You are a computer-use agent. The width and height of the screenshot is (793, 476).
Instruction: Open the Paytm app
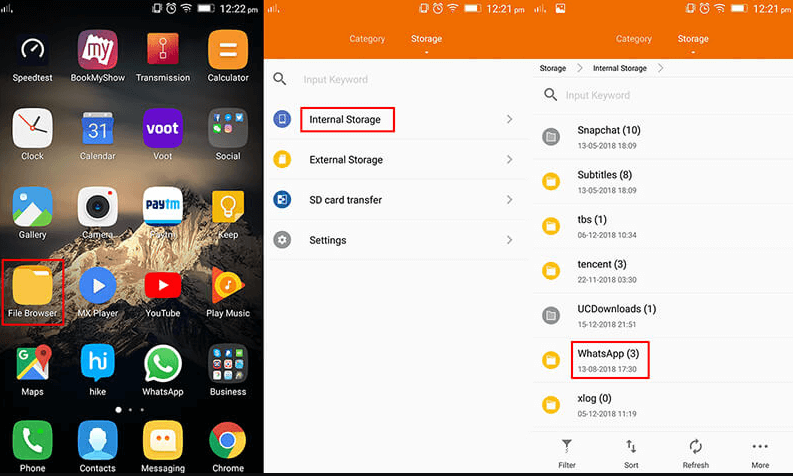(163, 206)
